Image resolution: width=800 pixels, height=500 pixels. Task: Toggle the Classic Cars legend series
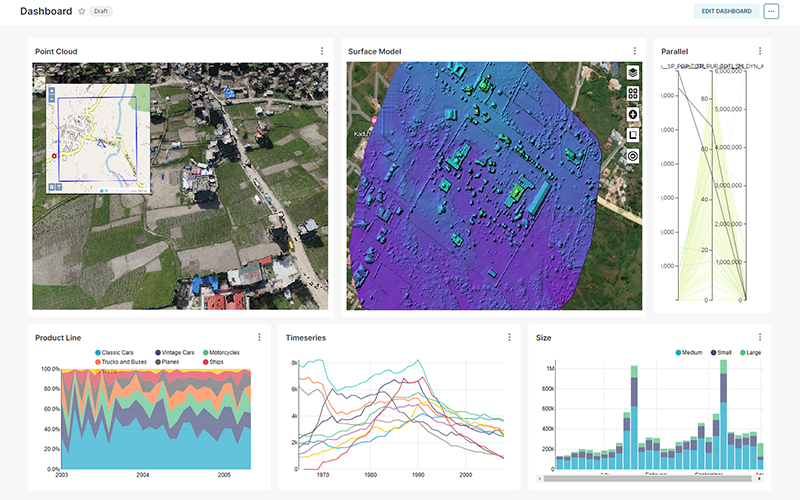[114, 353]
